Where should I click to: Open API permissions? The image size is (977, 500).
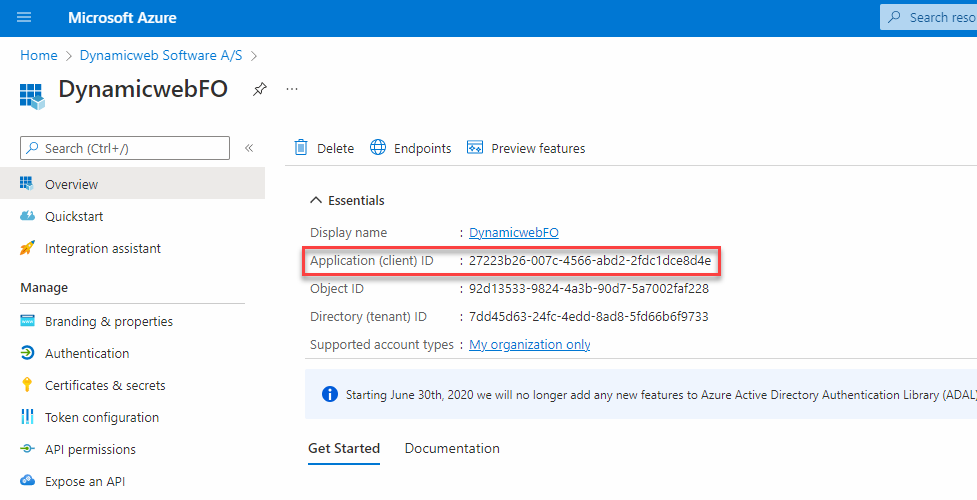[90, 450]
